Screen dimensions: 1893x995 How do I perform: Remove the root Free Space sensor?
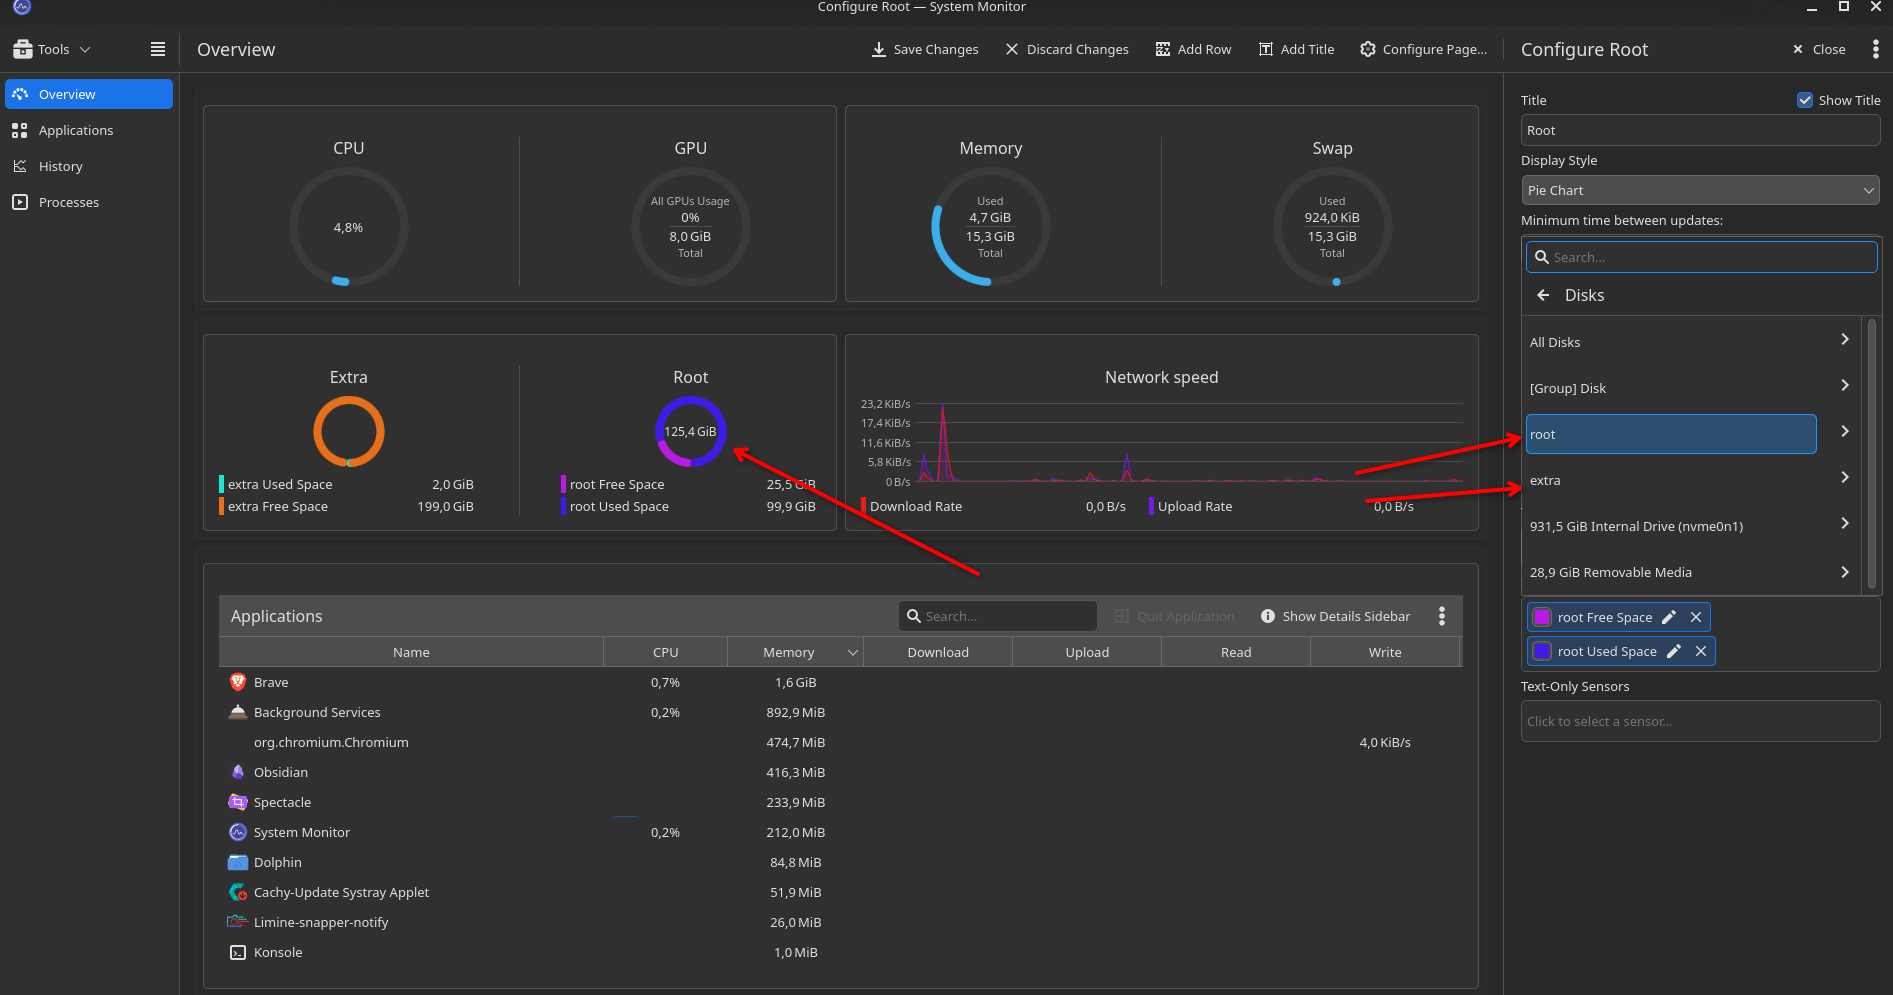1696,617
